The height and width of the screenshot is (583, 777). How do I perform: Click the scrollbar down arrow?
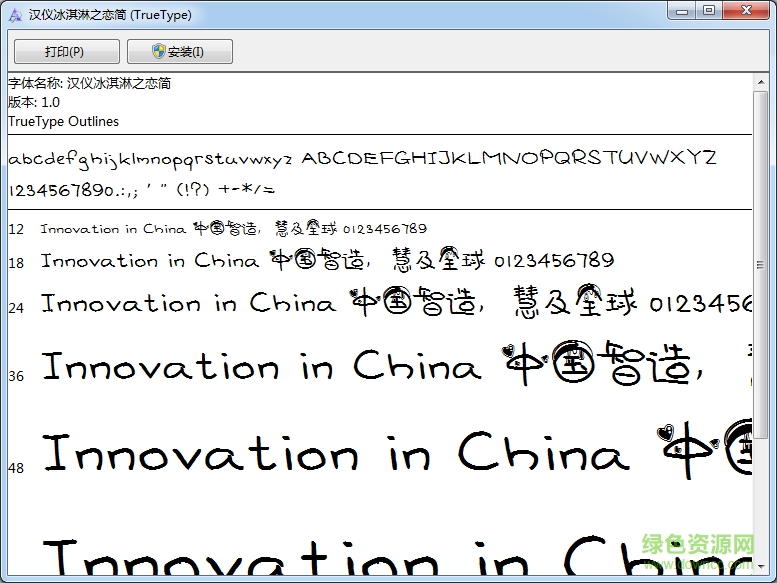point(761,566)
